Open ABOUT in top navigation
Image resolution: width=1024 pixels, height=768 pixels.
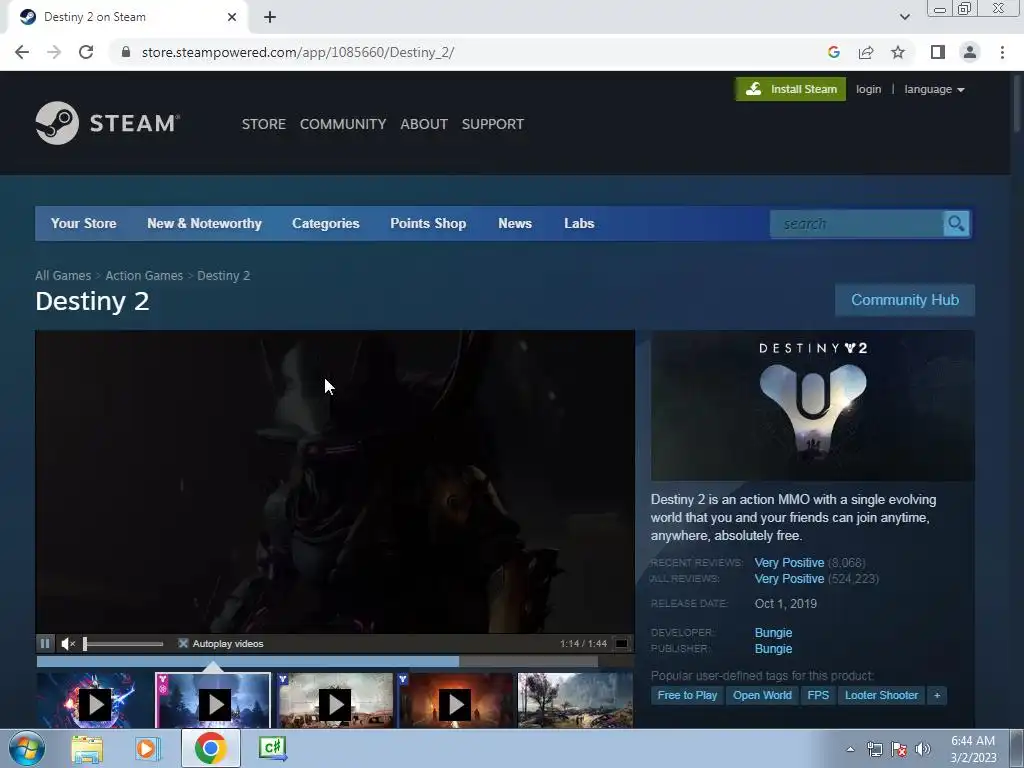click(424, 124)
